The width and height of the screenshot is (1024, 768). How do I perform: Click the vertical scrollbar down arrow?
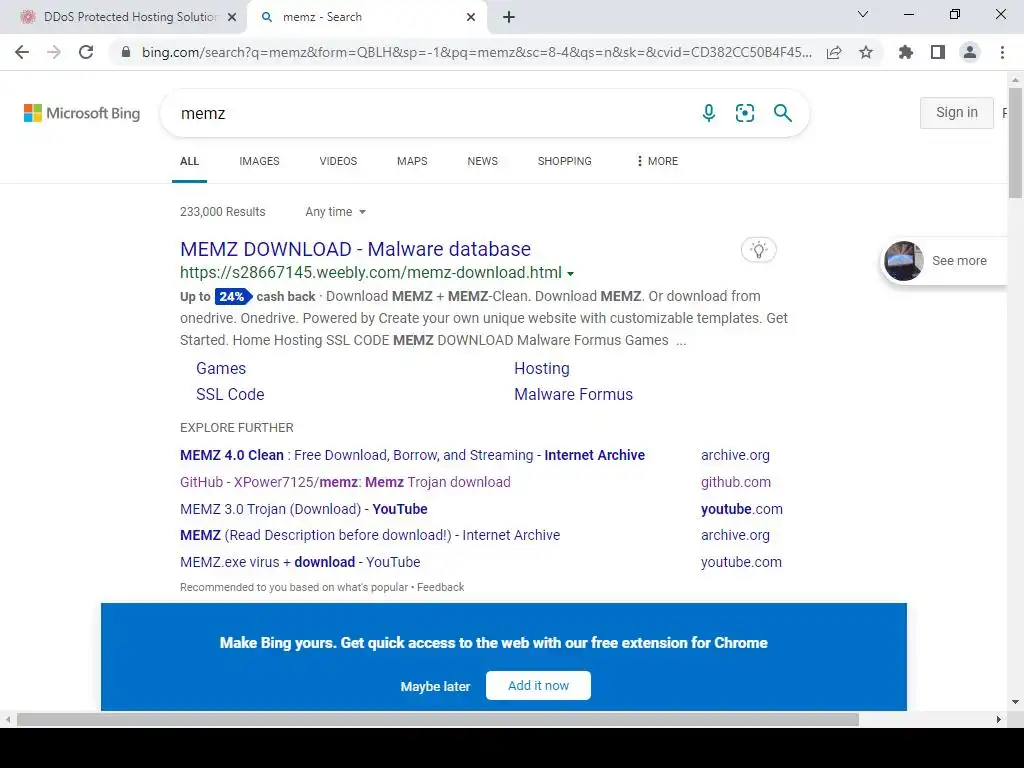tap(1016, 702)
